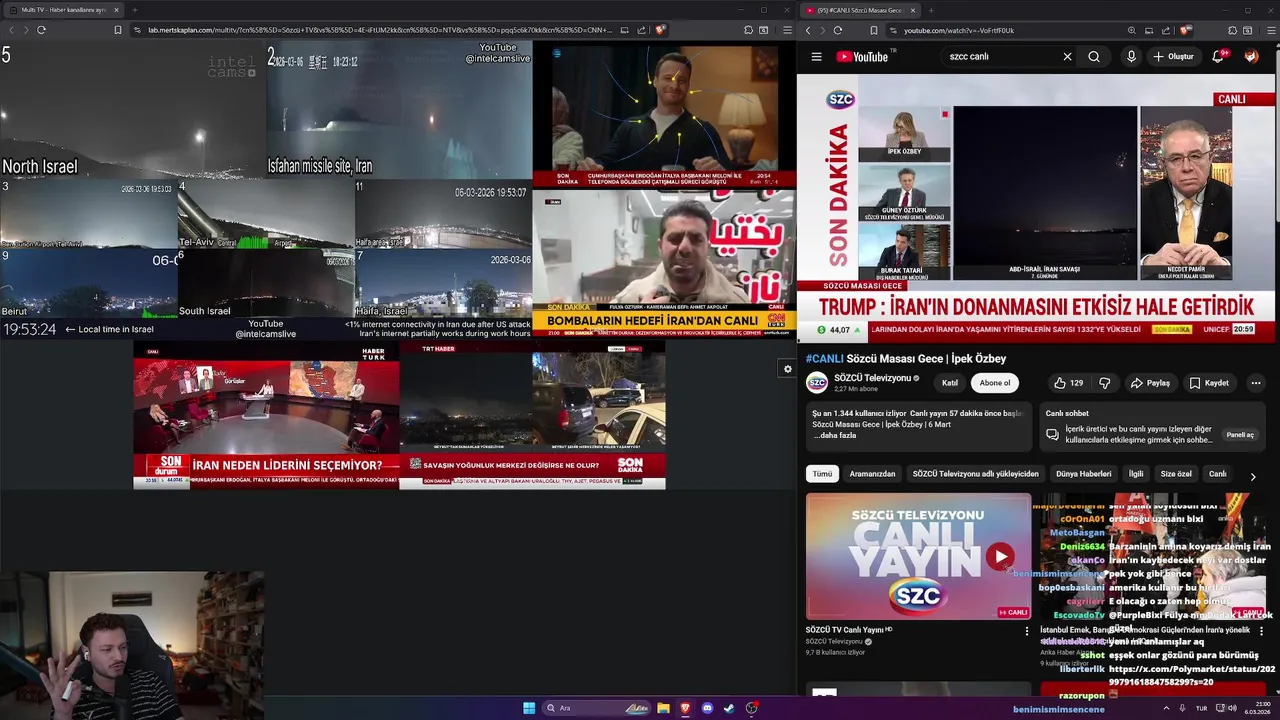The height and width of the screenshot is (720, 1280).
Task: Open the live chat with Paneli aç
Action: 1240,435
